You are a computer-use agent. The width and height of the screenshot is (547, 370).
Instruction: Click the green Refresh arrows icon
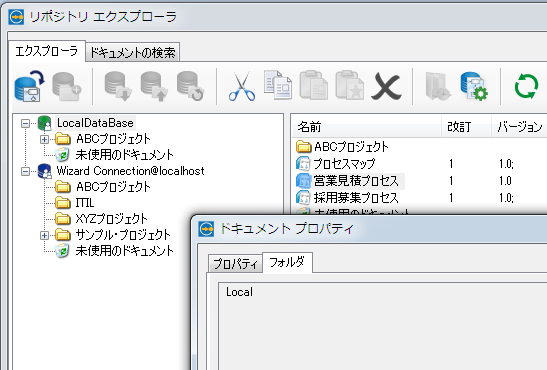[526, 86]
